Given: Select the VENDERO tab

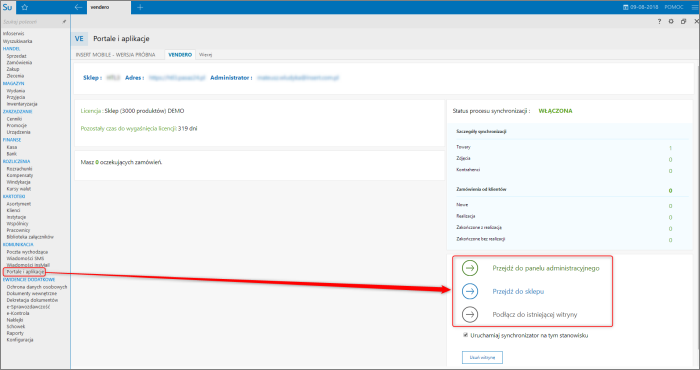Looking at the screenshot, I should tap(180, 54).
